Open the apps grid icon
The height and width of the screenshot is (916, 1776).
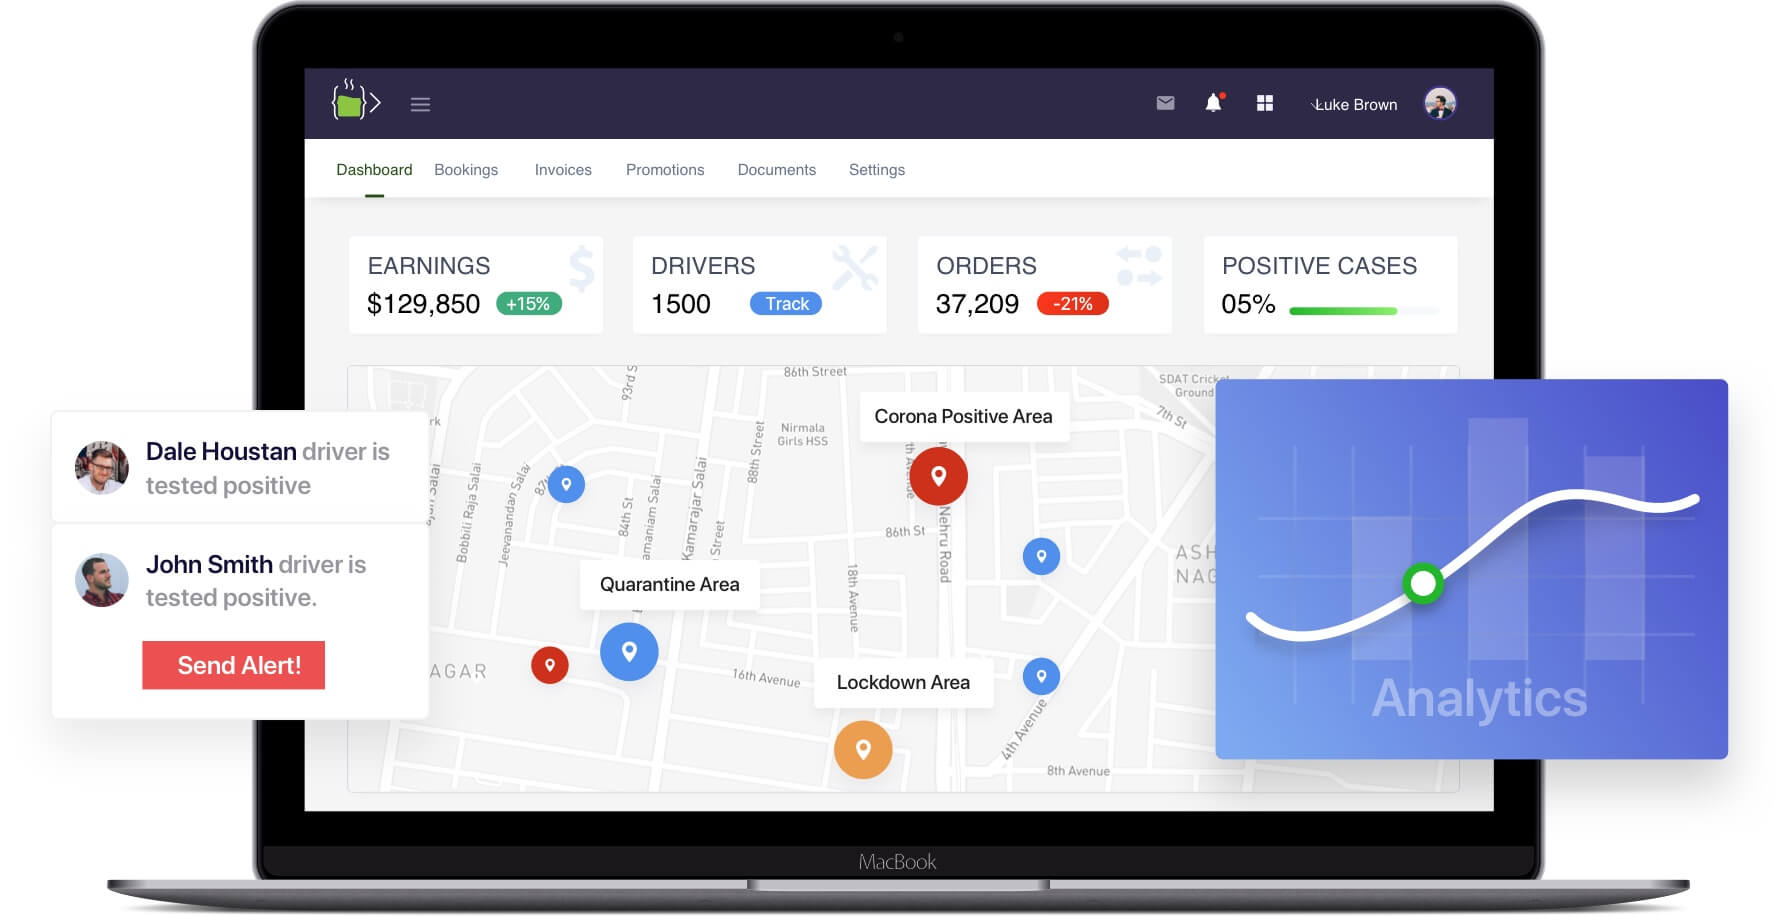(x=1264, y=103)
